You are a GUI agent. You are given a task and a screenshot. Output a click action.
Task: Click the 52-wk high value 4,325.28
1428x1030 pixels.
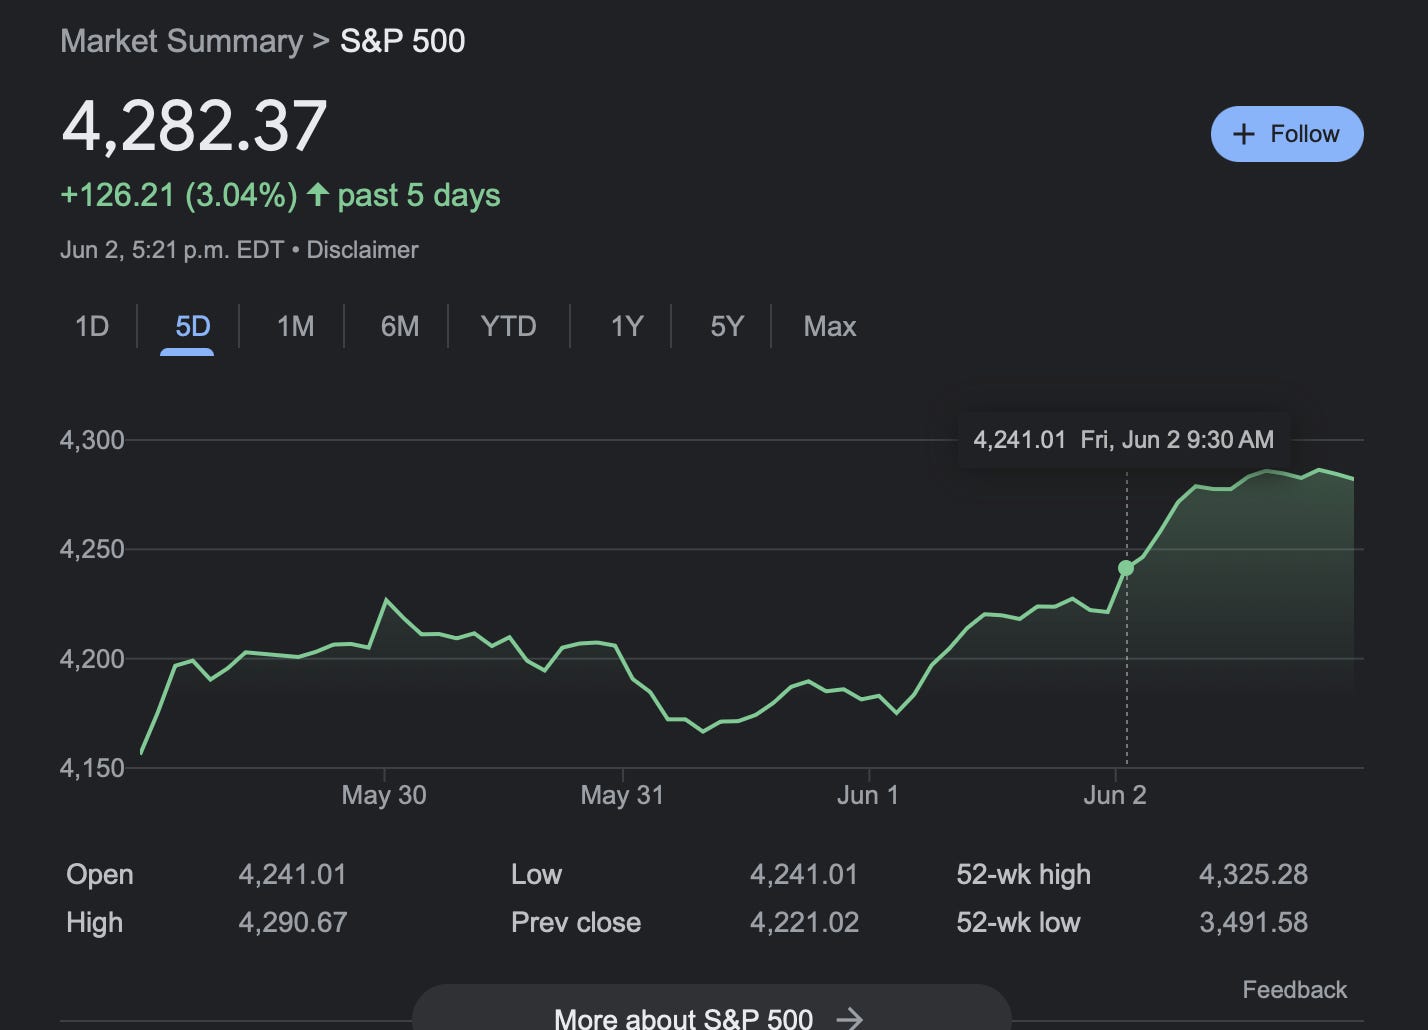(1253, 875)
